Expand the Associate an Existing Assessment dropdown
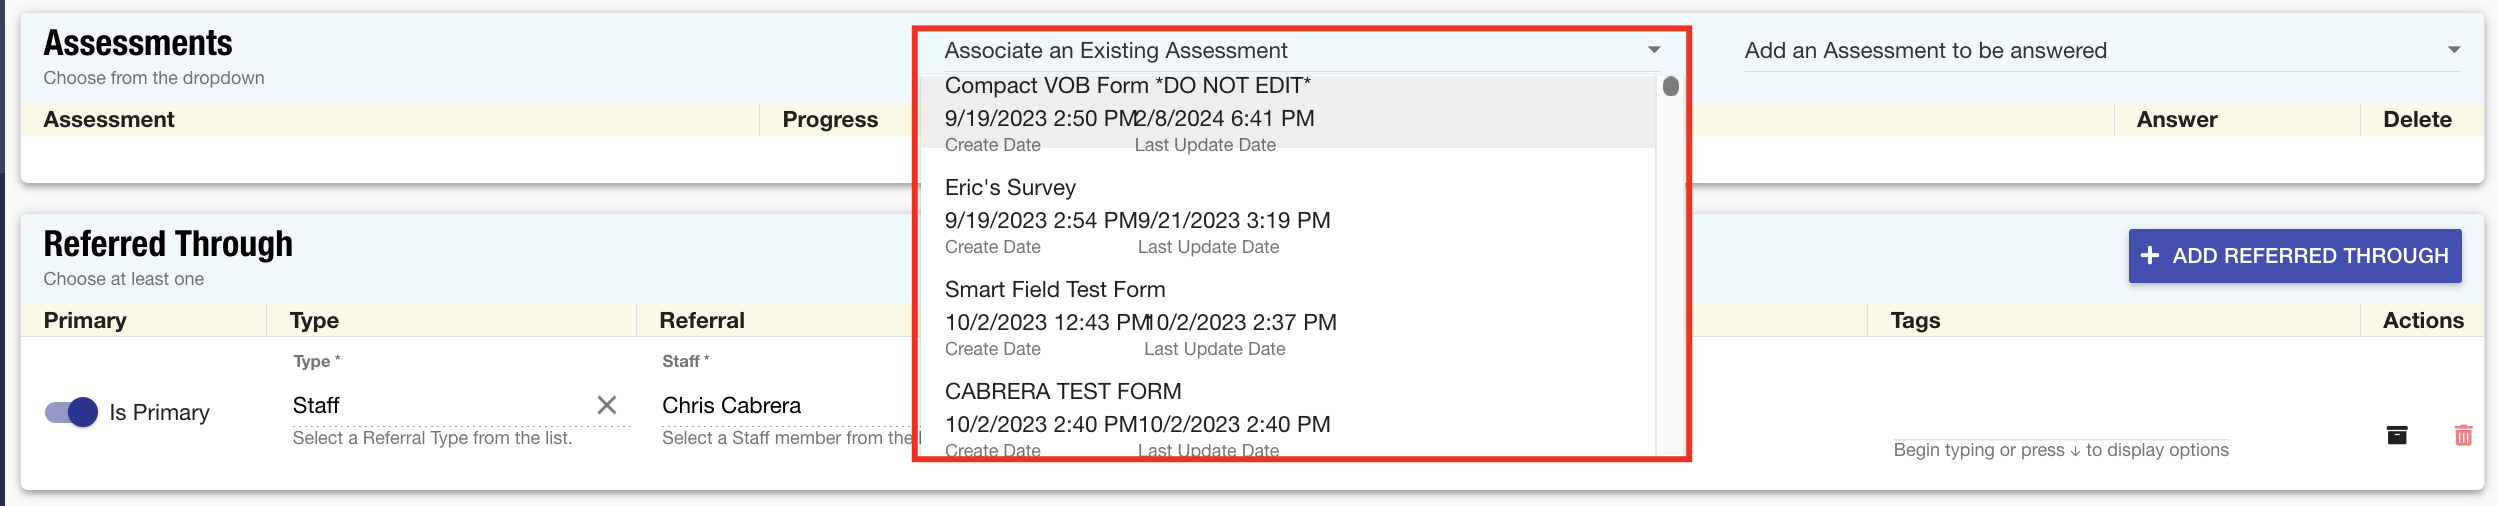2498x506 pixels. click(x=1653, y=50)
